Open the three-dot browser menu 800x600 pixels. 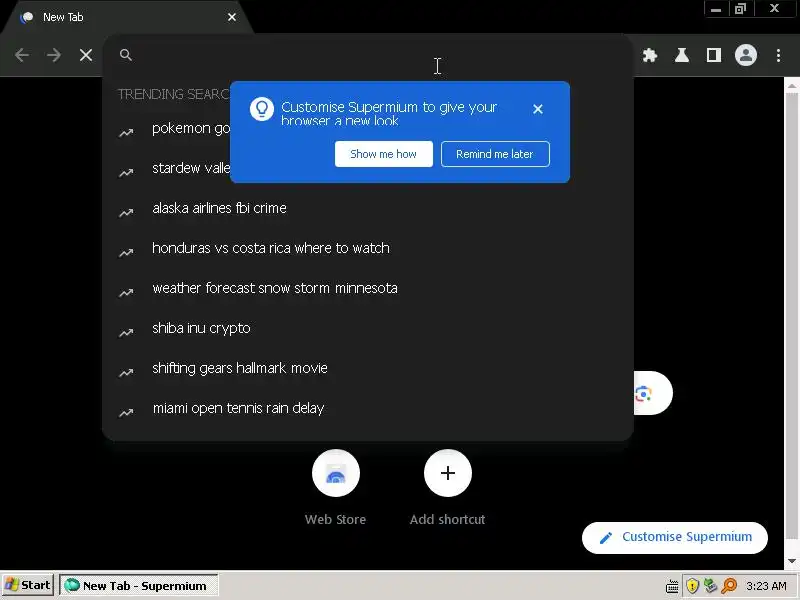(779, 55)
